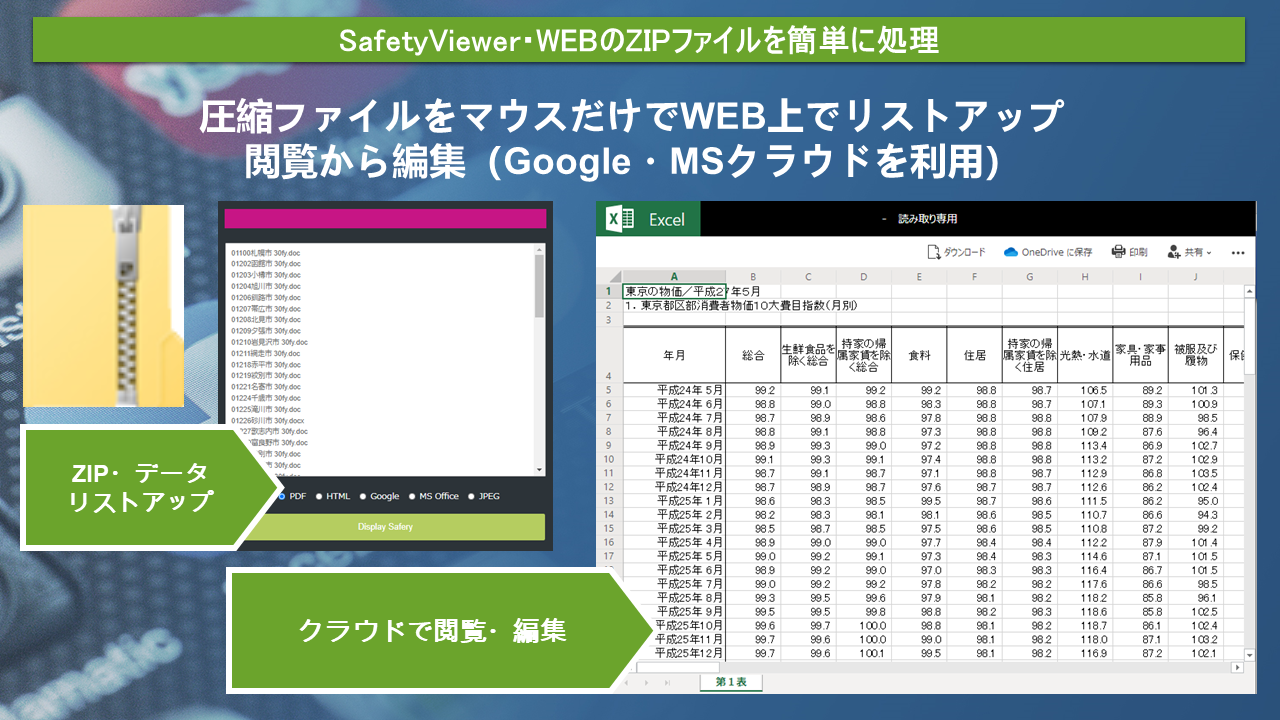Open file 01224千歳市 30fy.doc
The image size is (1280, 720).
[x=265, y=398]
